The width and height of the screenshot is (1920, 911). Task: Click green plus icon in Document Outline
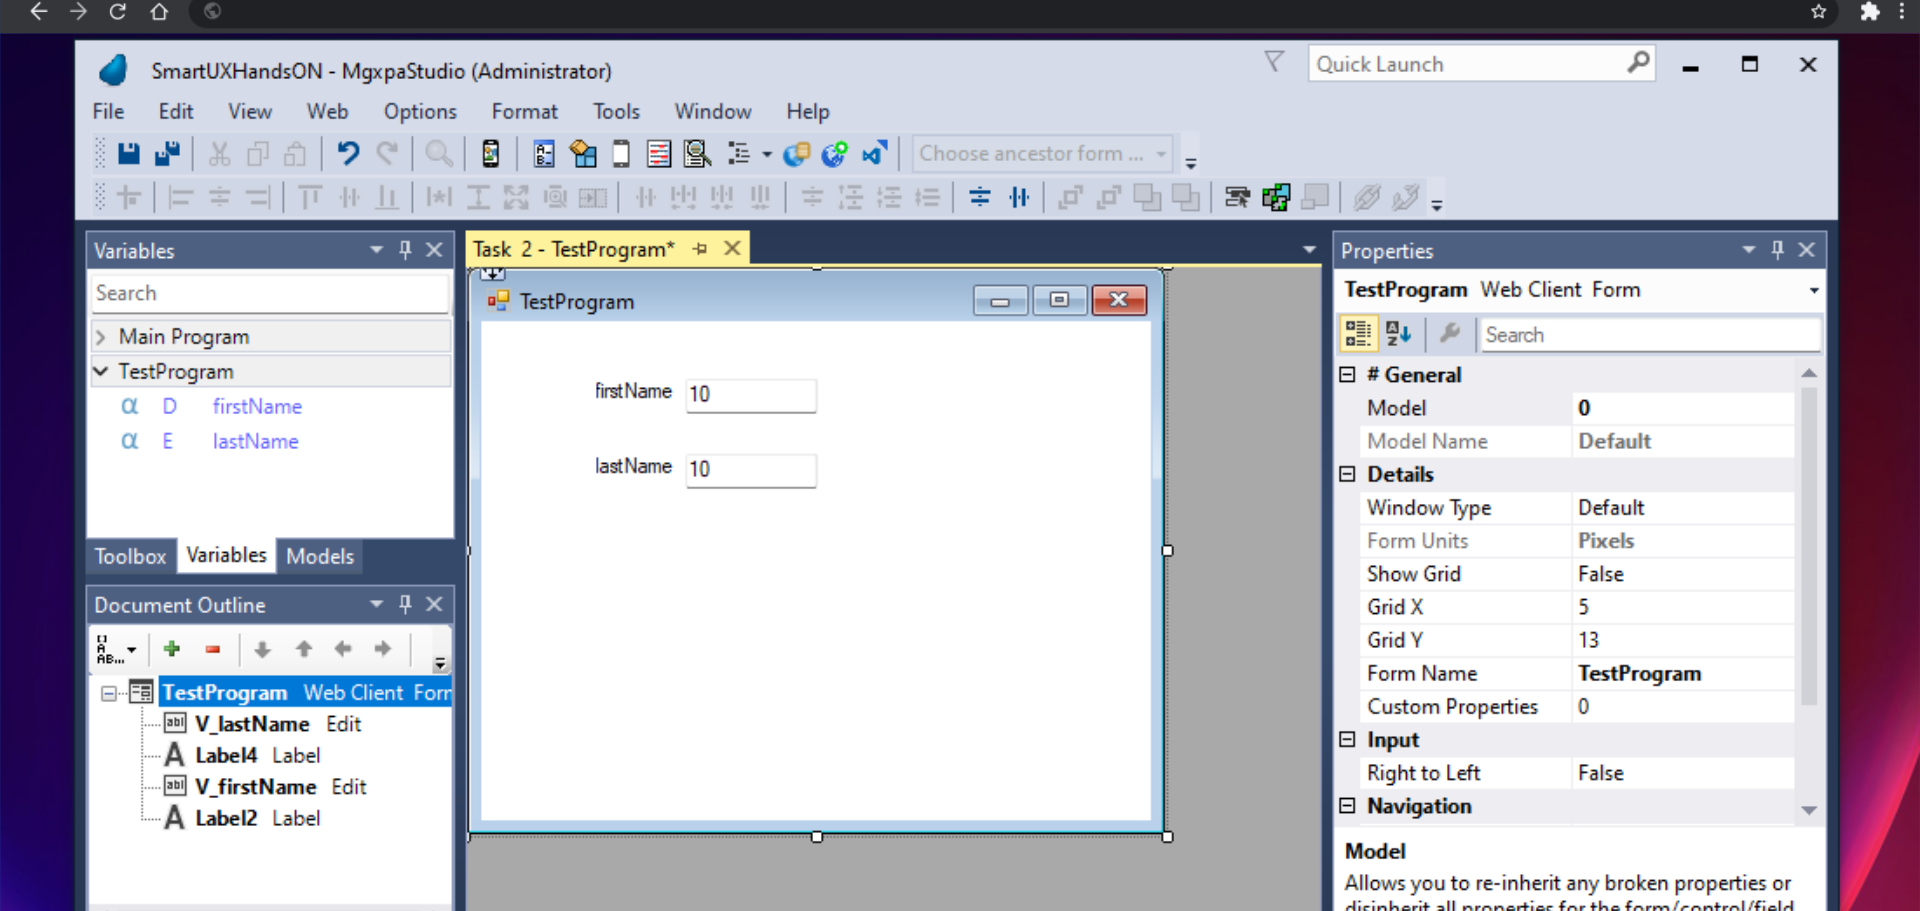click(172, 649)
